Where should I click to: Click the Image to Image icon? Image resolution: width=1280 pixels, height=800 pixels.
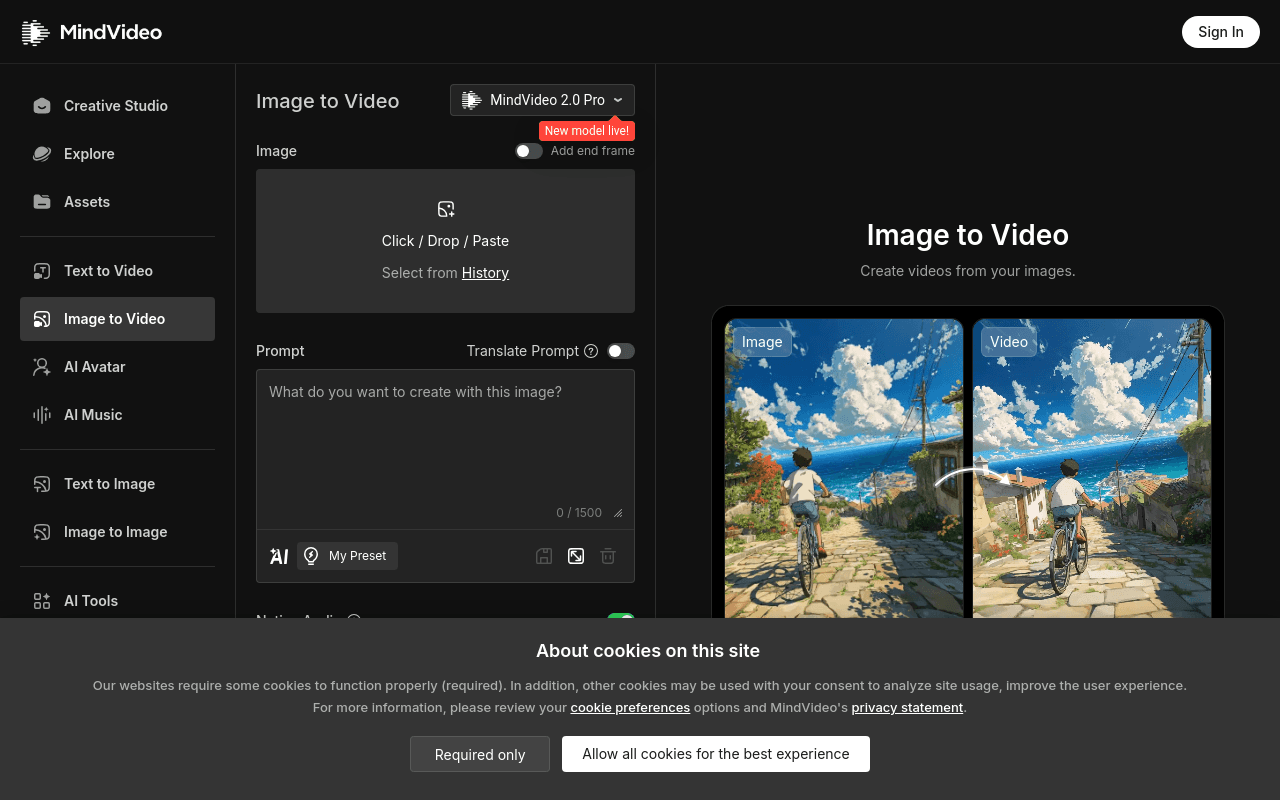point(42,532)
